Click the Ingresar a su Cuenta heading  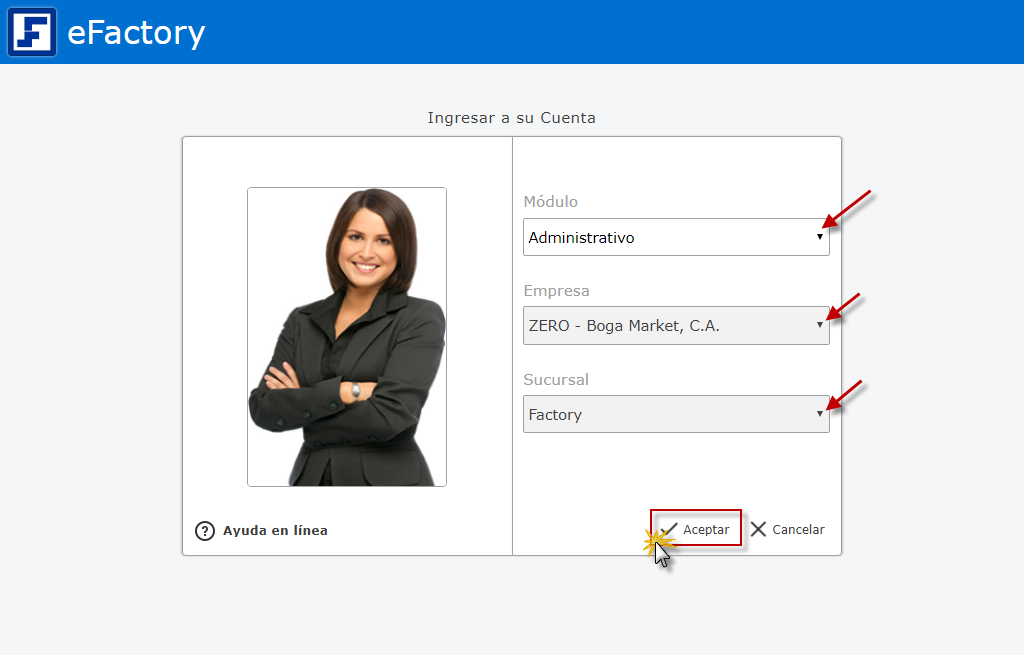pos(511,118)
